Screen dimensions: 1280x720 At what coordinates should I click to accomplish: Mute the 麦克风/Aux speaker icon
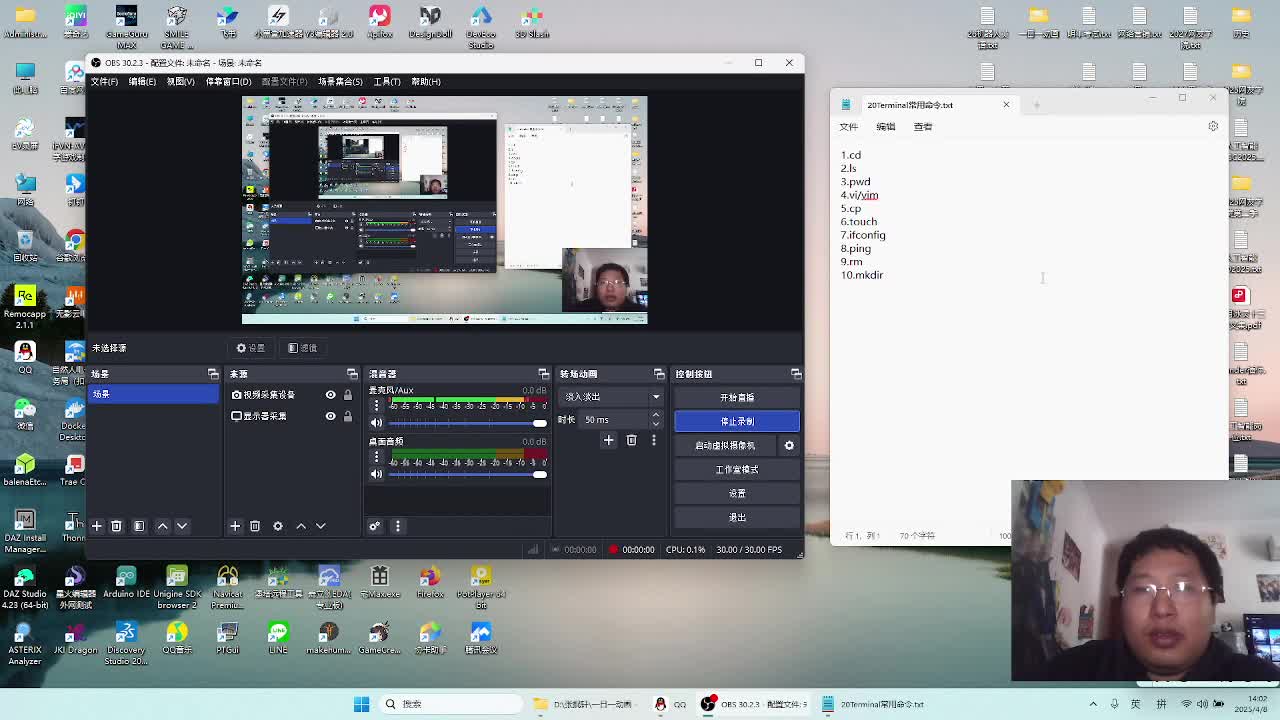[x=377, y=423]
